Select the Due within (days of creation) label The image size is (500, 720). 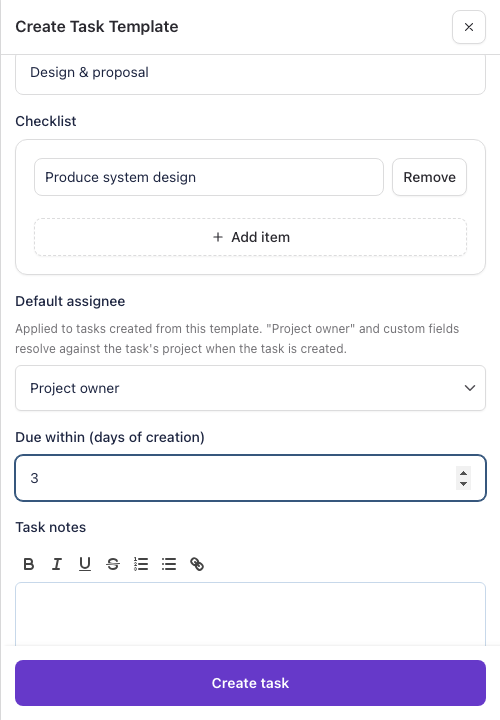pyautogui.click(x=110, y=437)
